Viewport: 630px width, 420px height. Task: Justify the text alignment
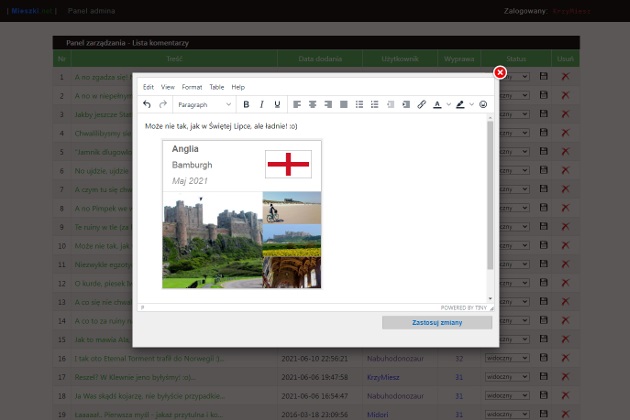pos(343,104)
